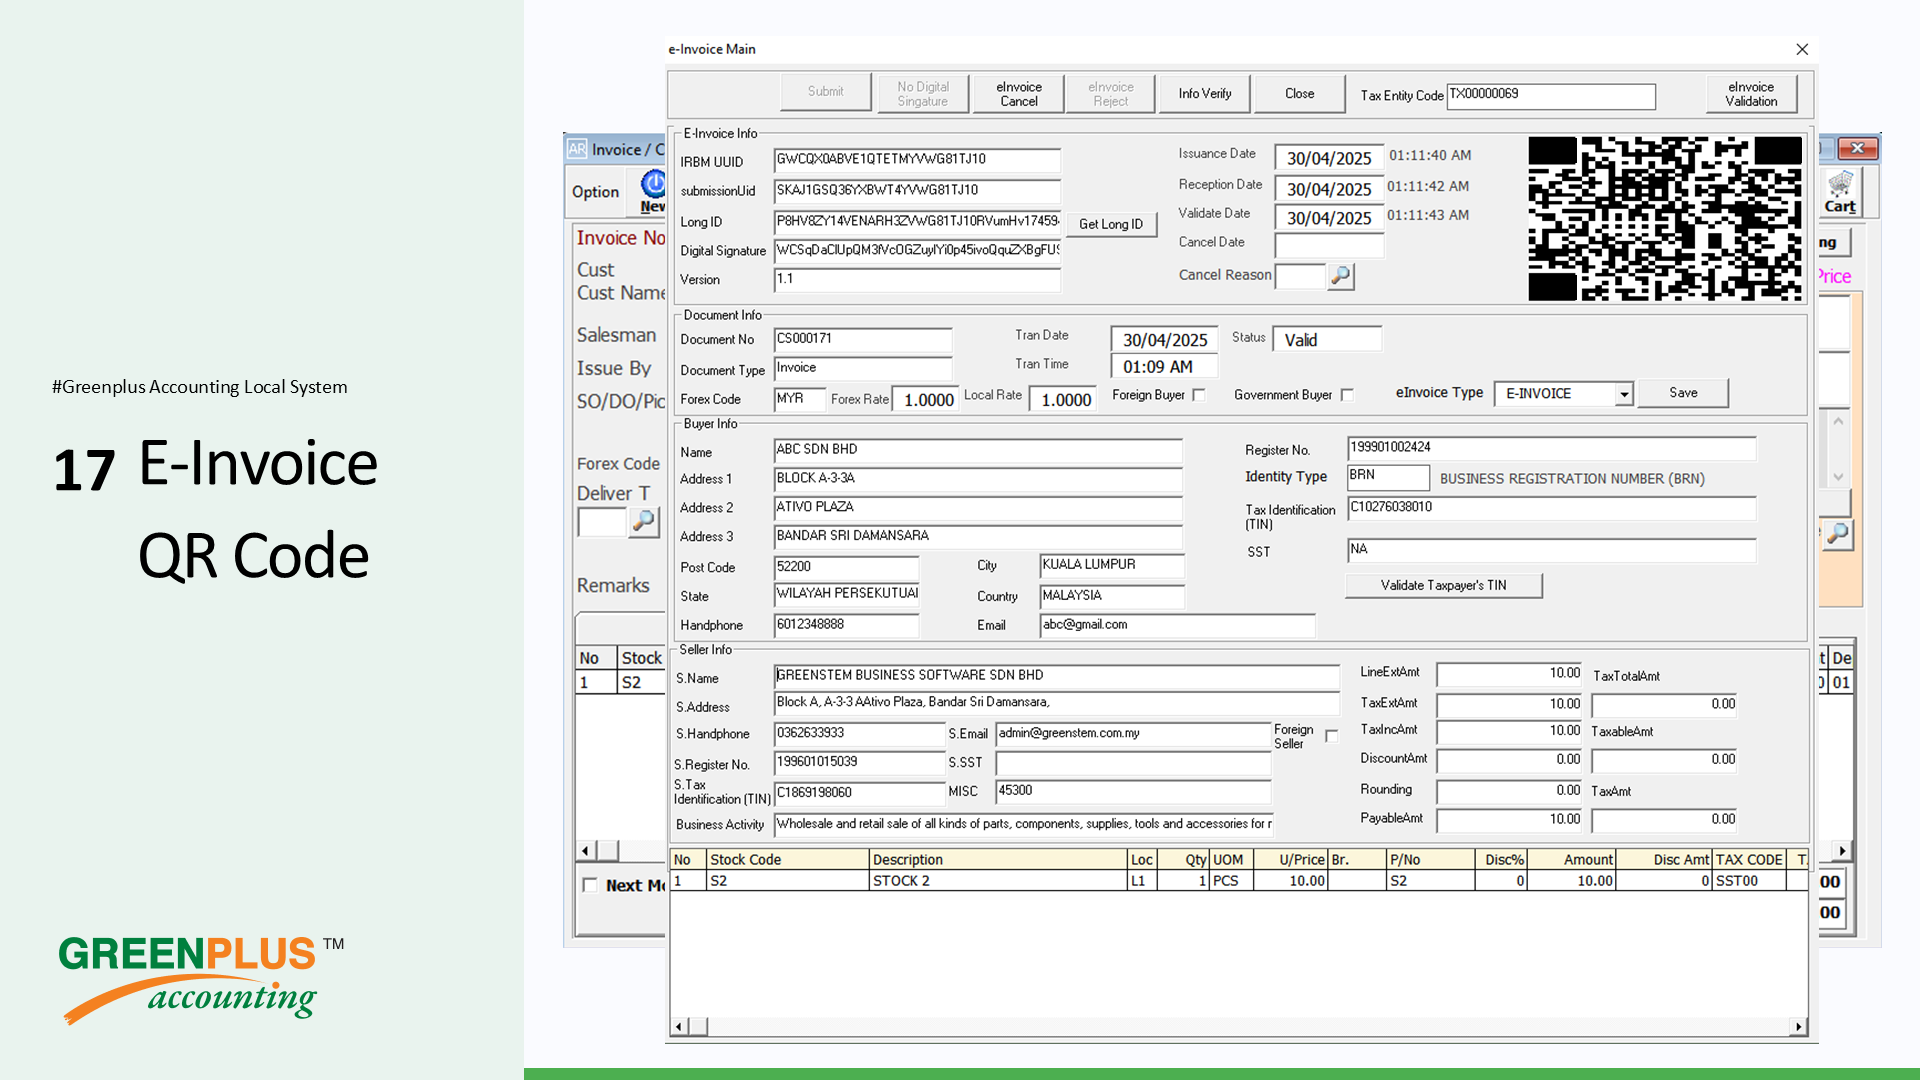Close the e-Invoice Main window
The width and height of the screenshot is (1920, 1080).
(x=1802, y=49)
